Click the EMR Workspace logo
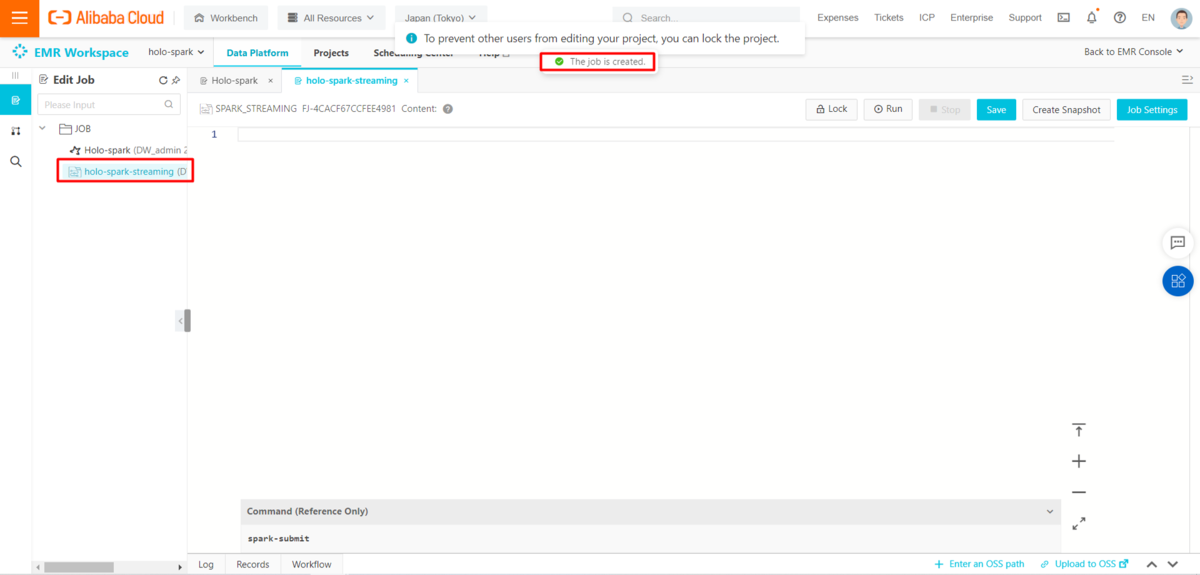The width and height of the screenshot is (1200, 575). pyautogui.click(x=70, y=52)
